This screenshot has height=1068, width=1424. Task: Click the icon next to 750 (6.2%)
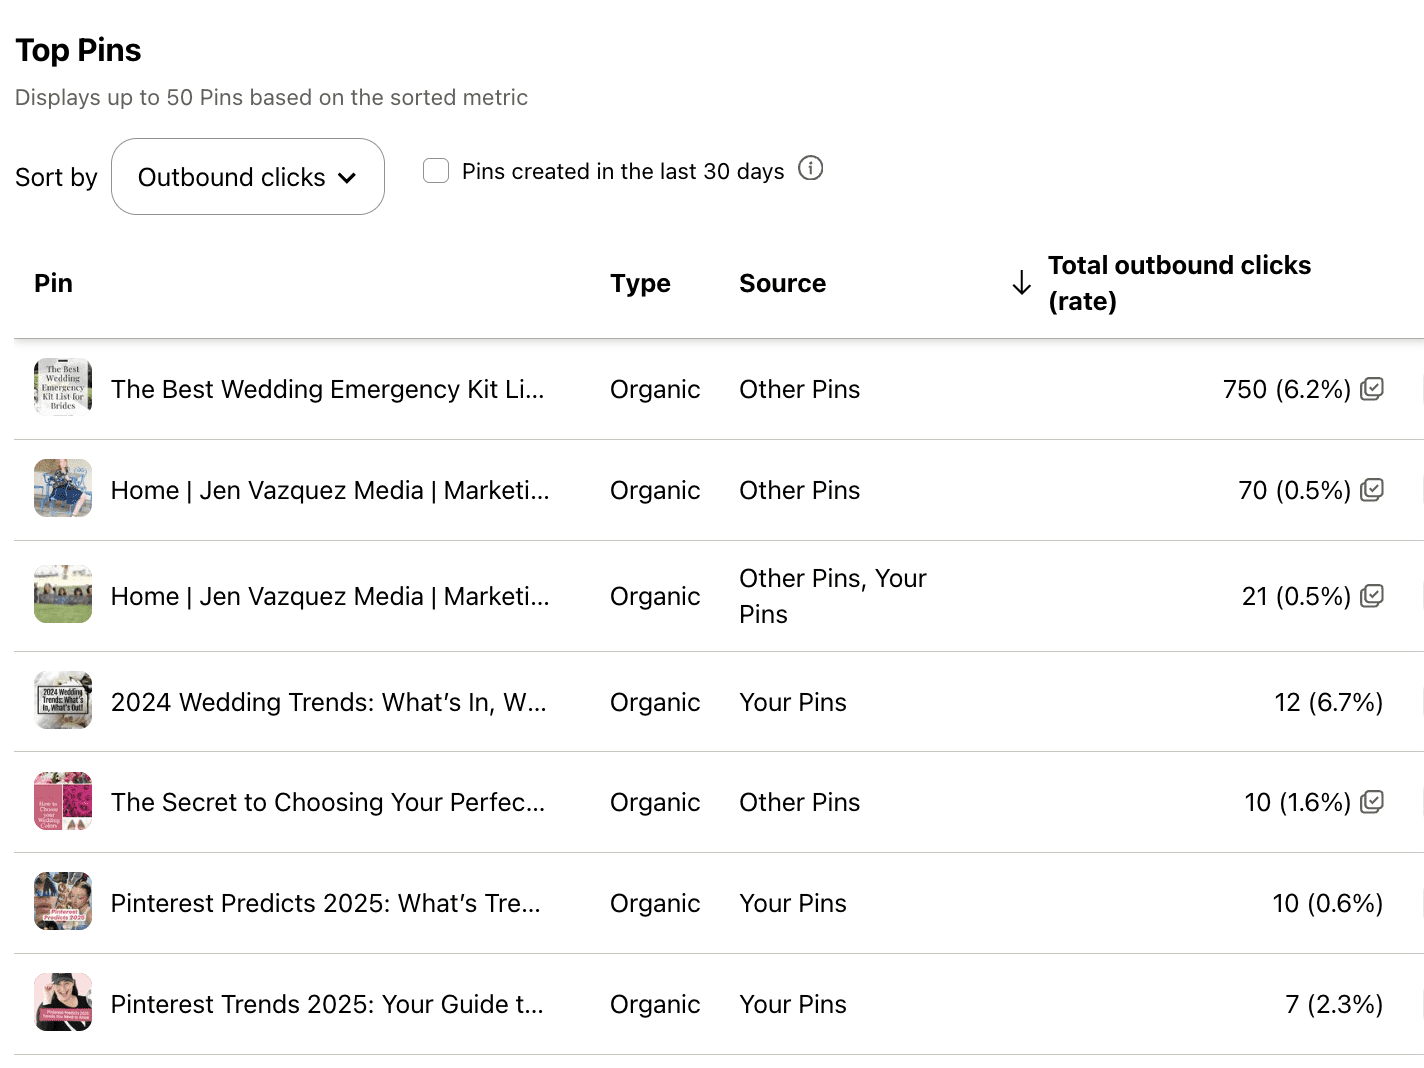point(1372,389)
